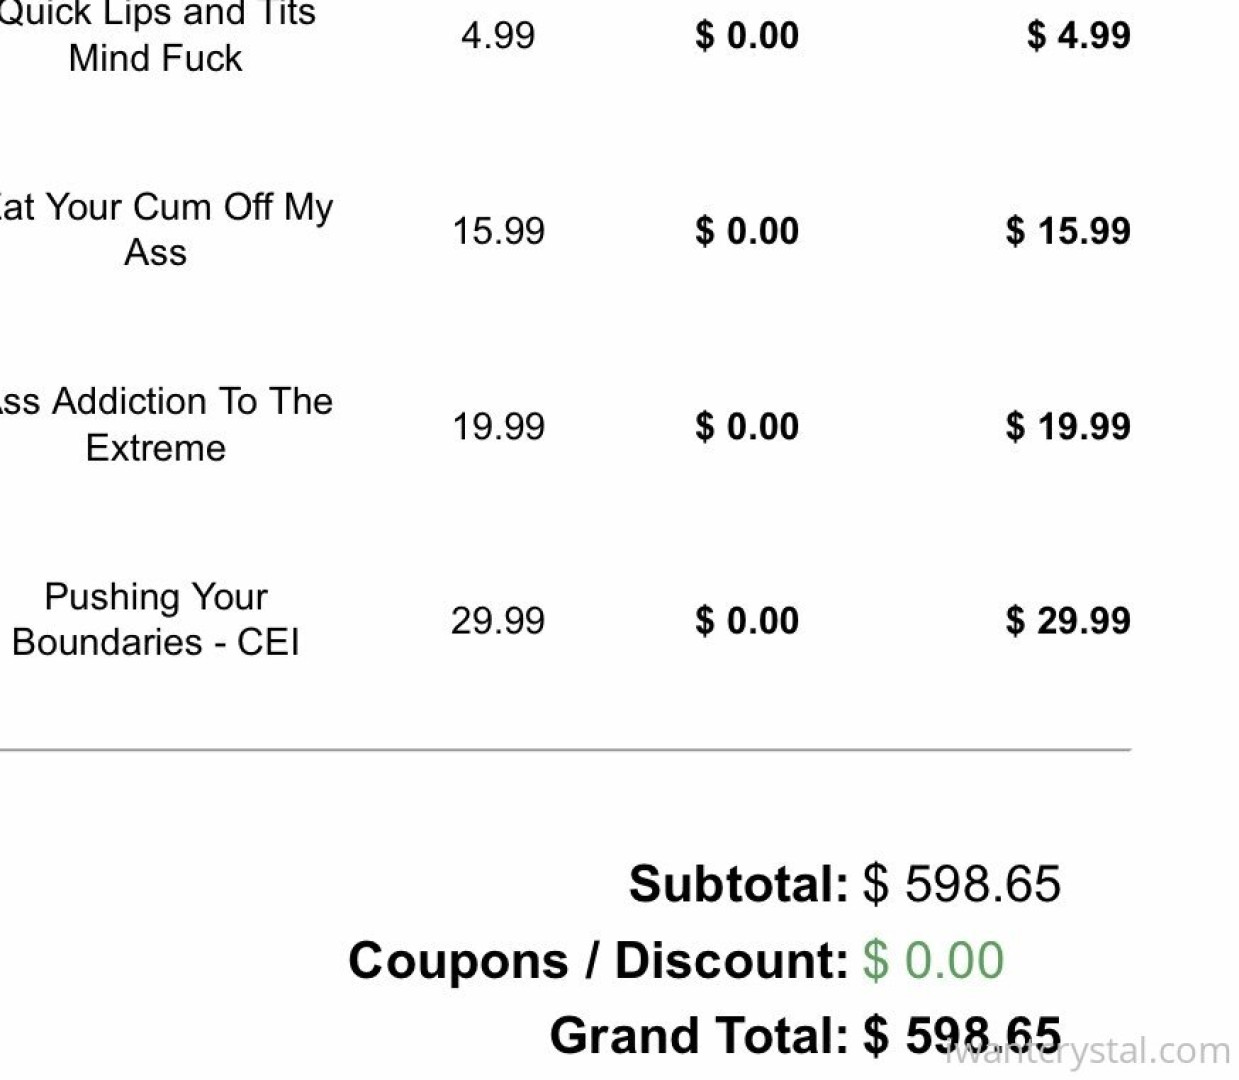Select the plain 19.99 price value
The height and width of the screenshot is (1080, 1239).
(x=498, y=427)
